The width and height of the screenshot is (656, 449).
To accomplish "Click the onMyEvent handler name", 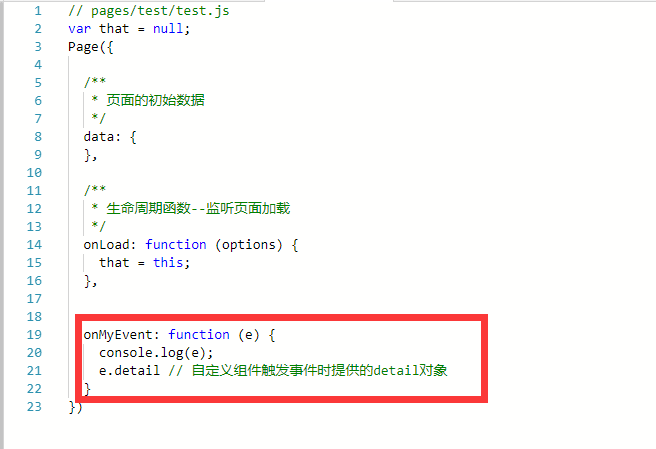I will tap(118, 335).
